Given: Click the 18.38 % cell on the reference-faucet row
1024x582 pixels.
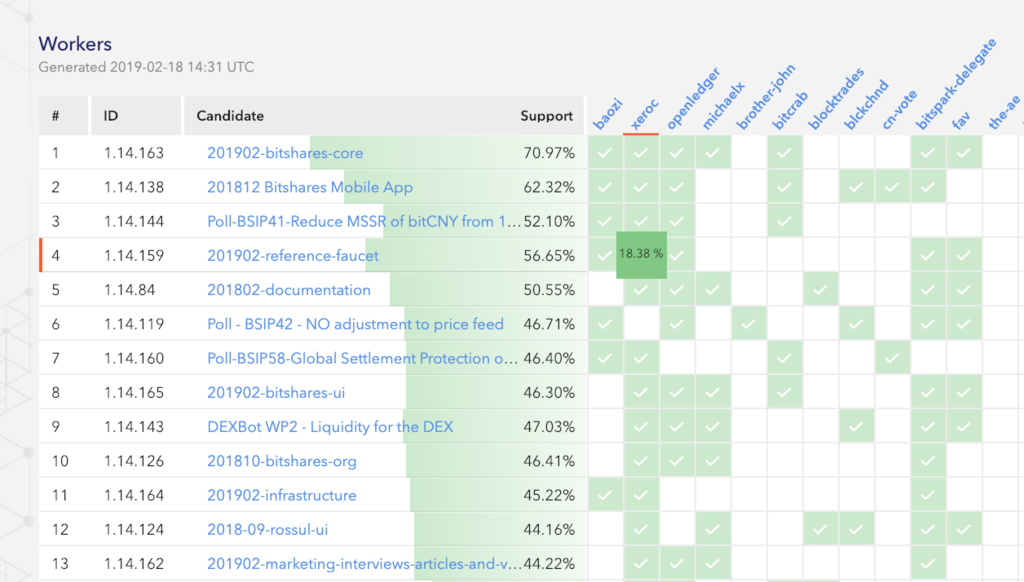Looking at the screenshot, I should click(x=641, y=255).
